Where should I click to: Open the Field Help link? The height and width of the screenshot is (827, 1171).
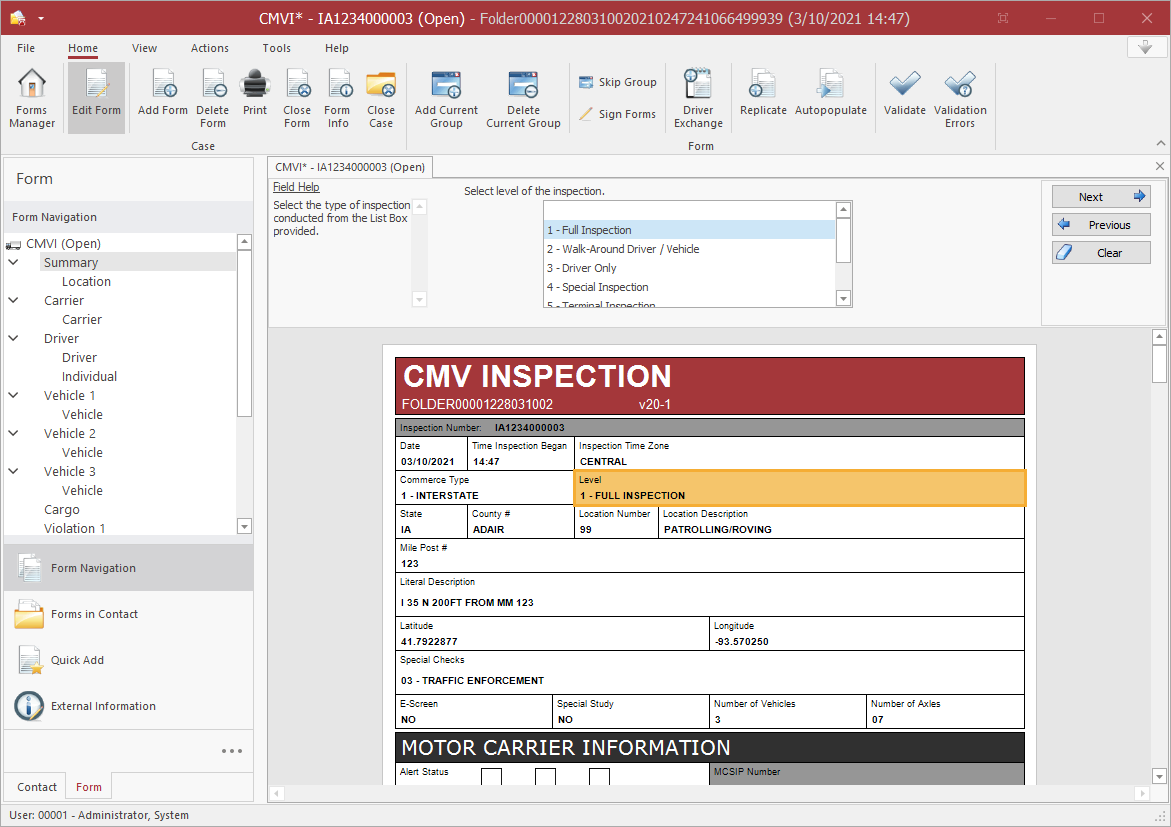coord(296,187)
